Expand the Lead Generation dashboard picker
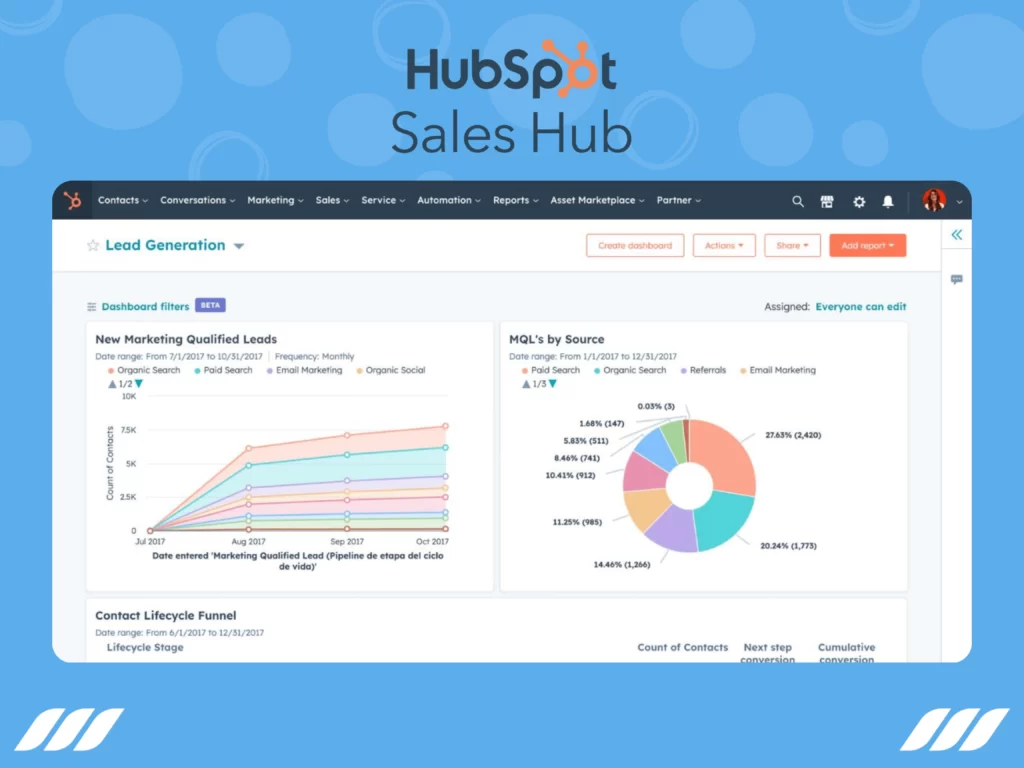 tap(238, 245)
